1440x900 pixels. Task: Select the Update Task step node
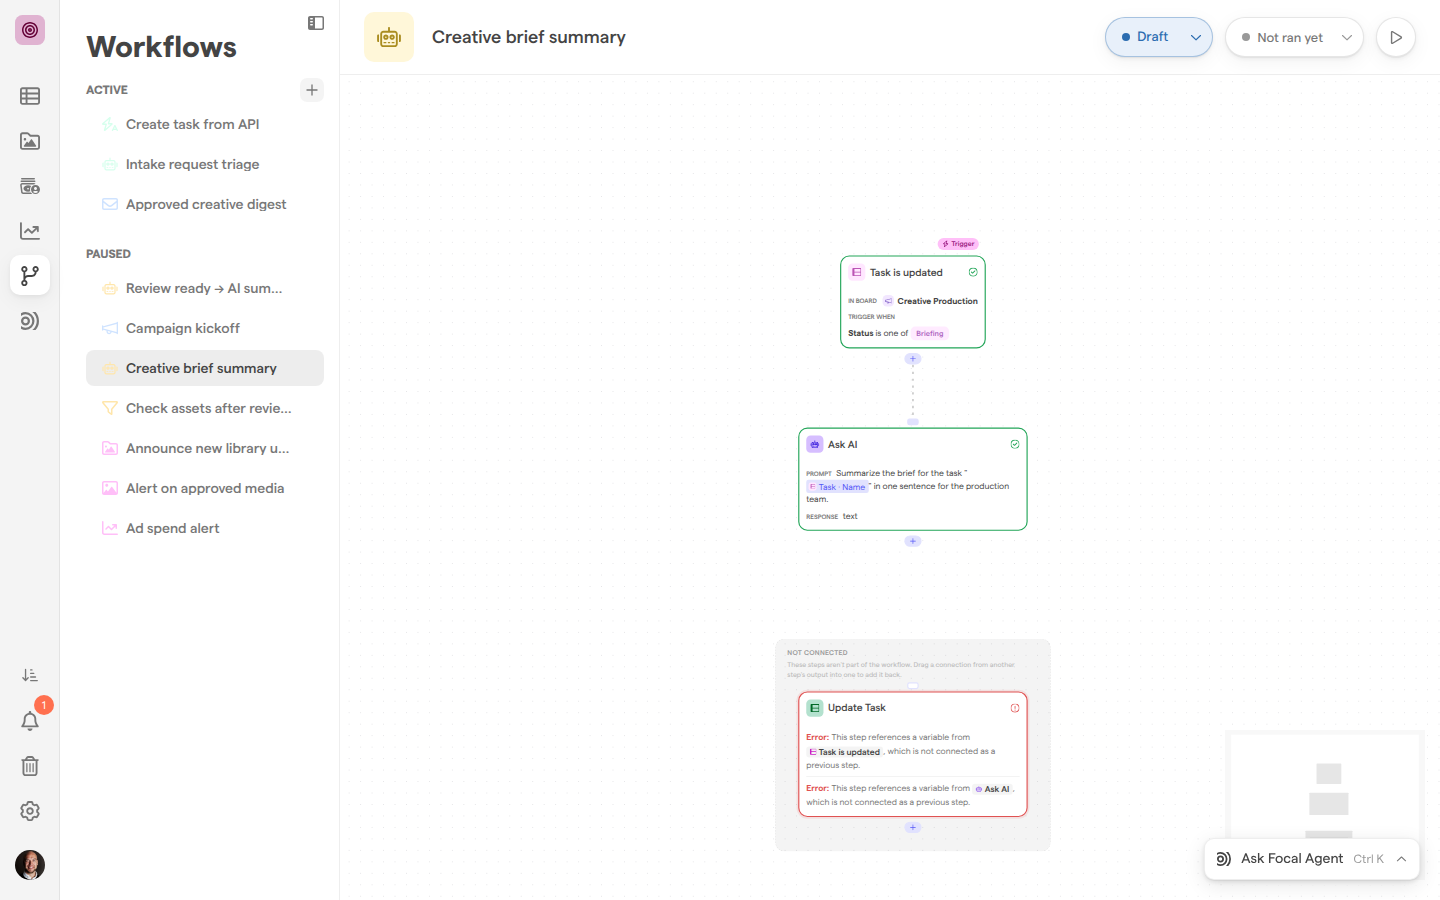click(913, 754)
